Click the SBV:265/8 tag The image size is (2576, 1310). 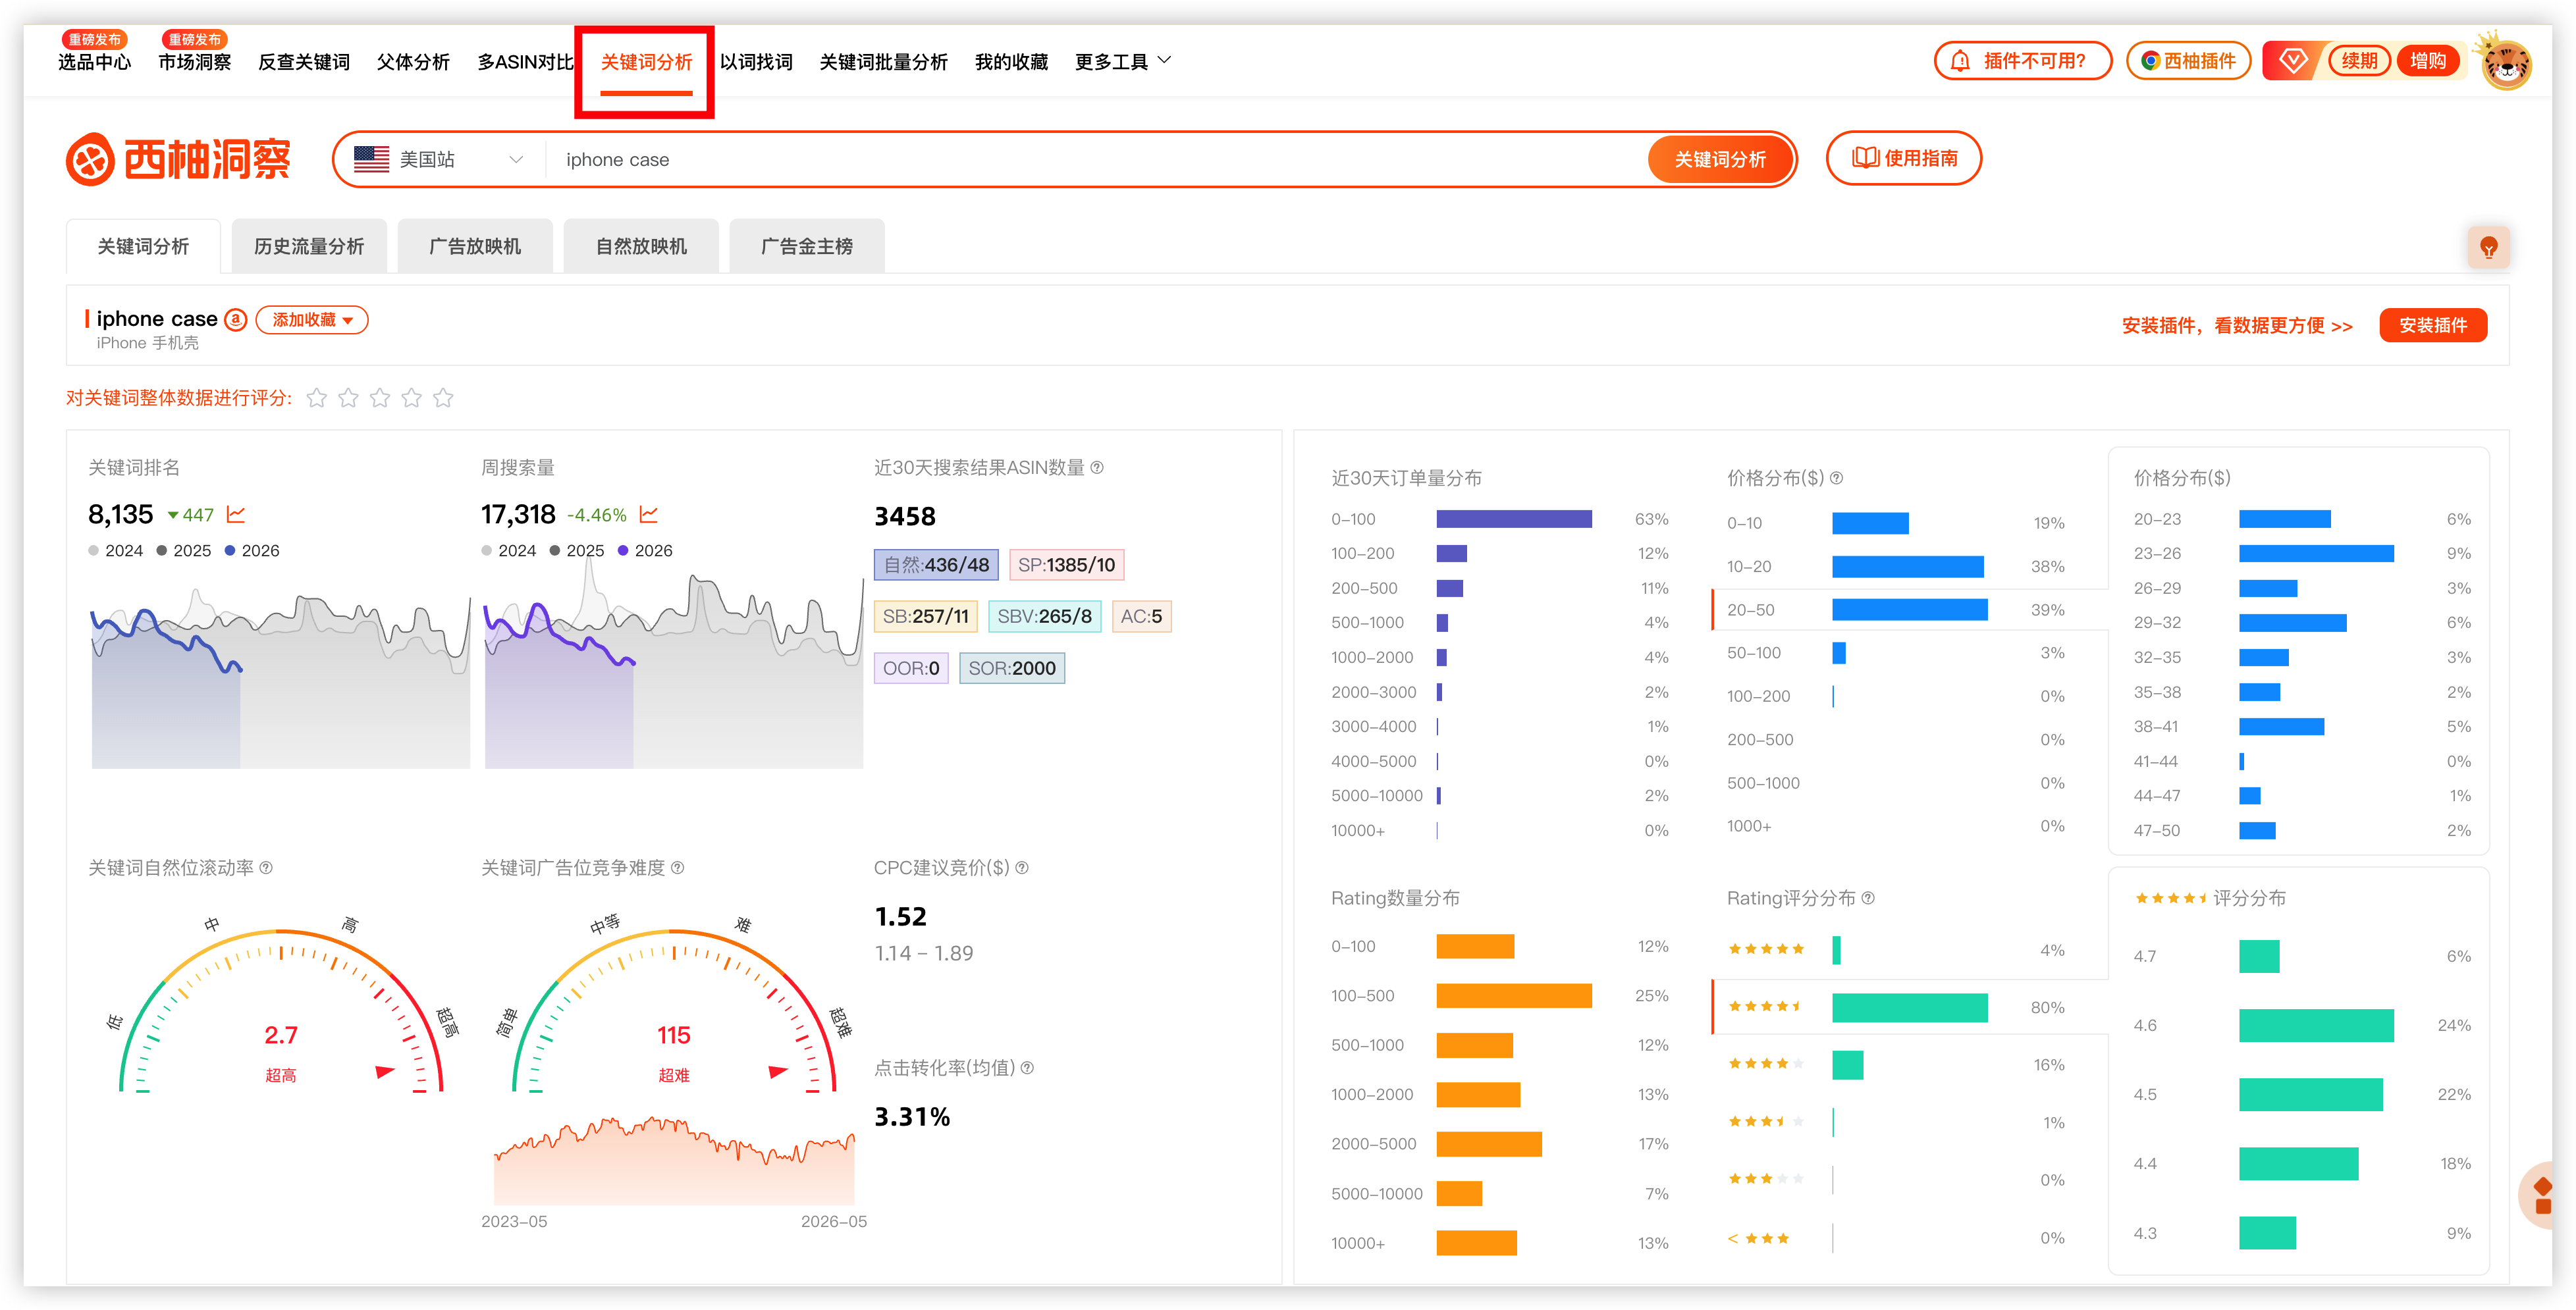pyautogui.click(x=1044, y=616)
